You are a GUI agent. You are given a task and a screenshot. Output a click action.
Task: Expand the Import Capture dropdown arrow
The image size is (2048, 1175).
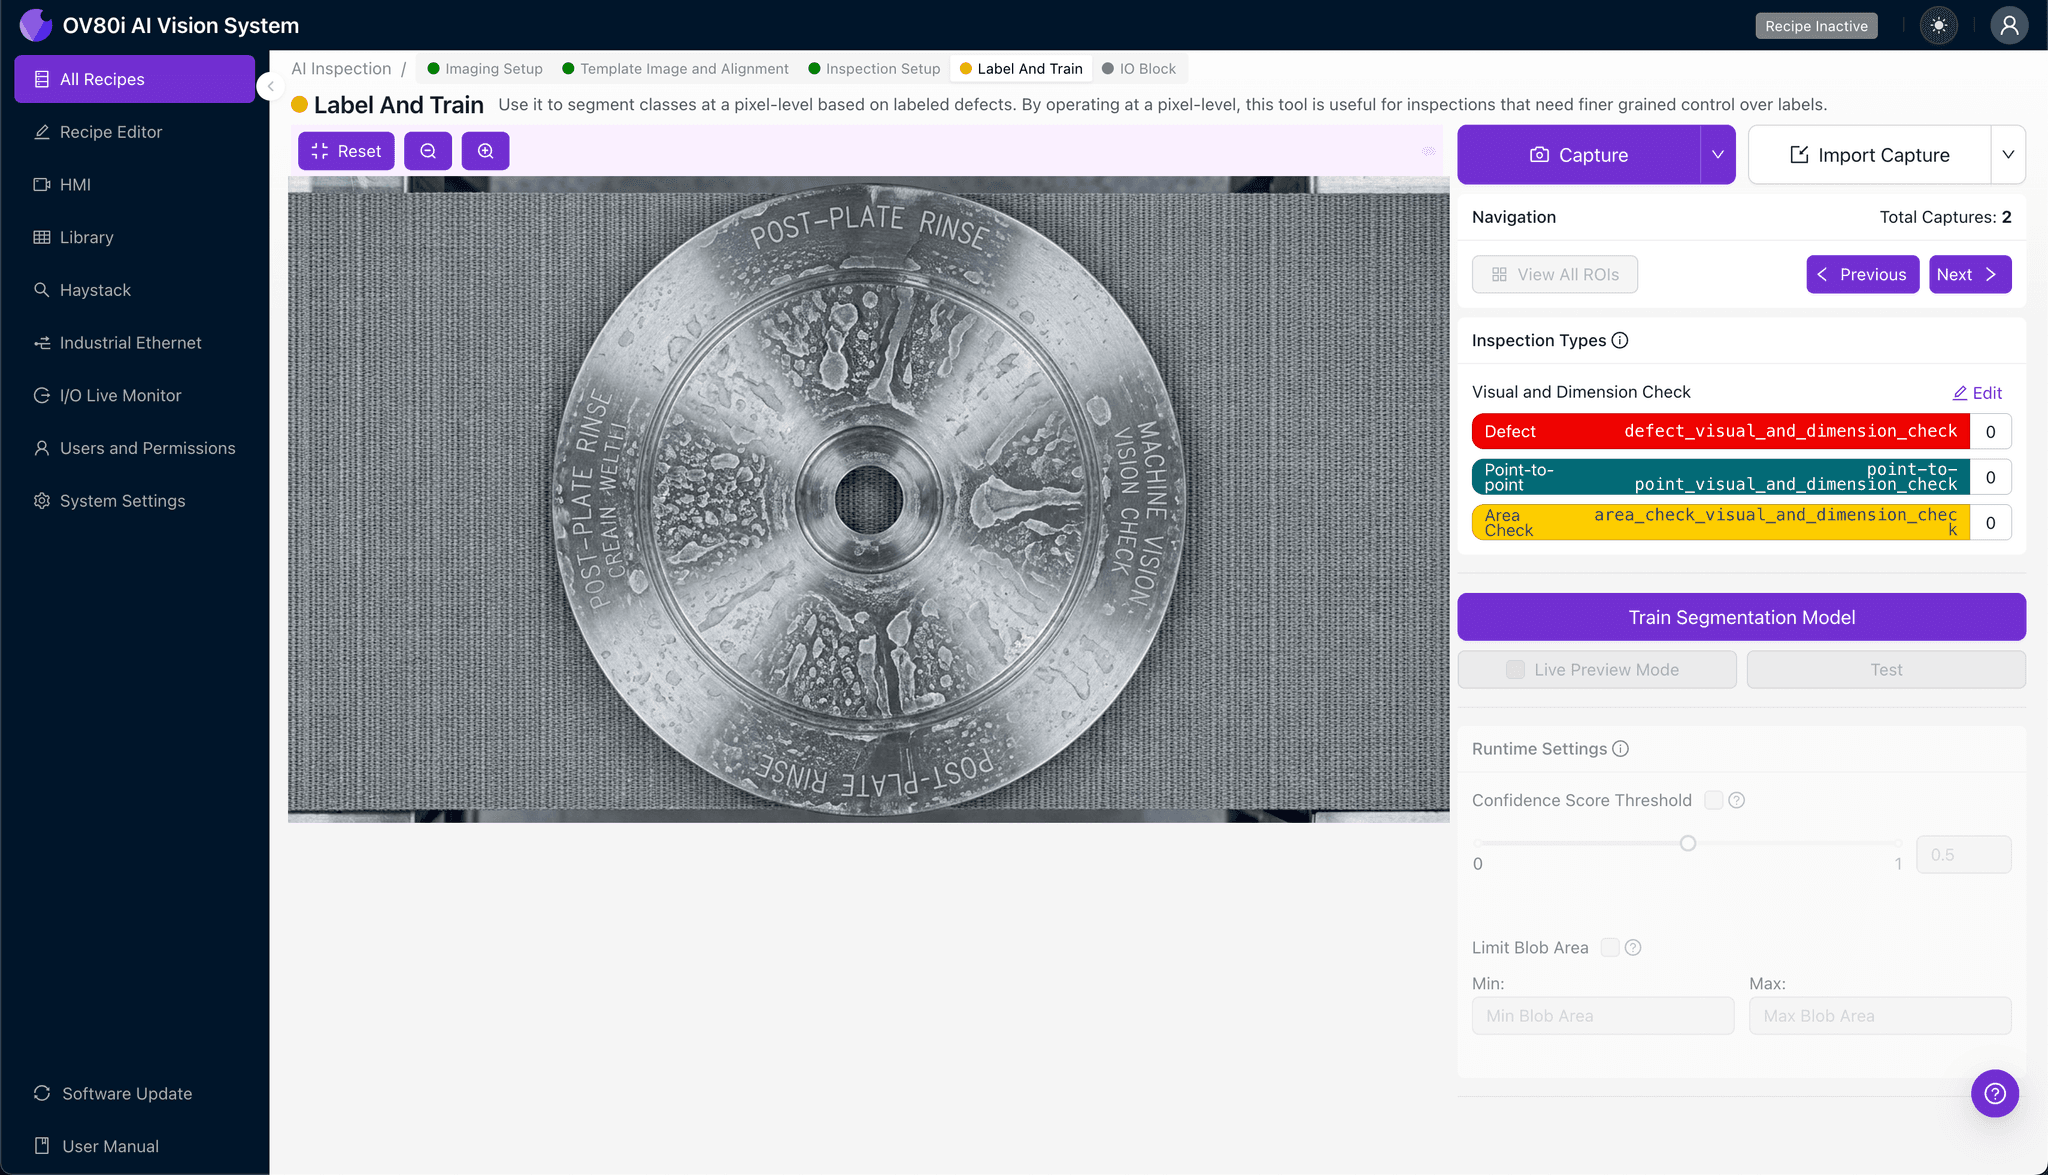(x=2007, y=155)
